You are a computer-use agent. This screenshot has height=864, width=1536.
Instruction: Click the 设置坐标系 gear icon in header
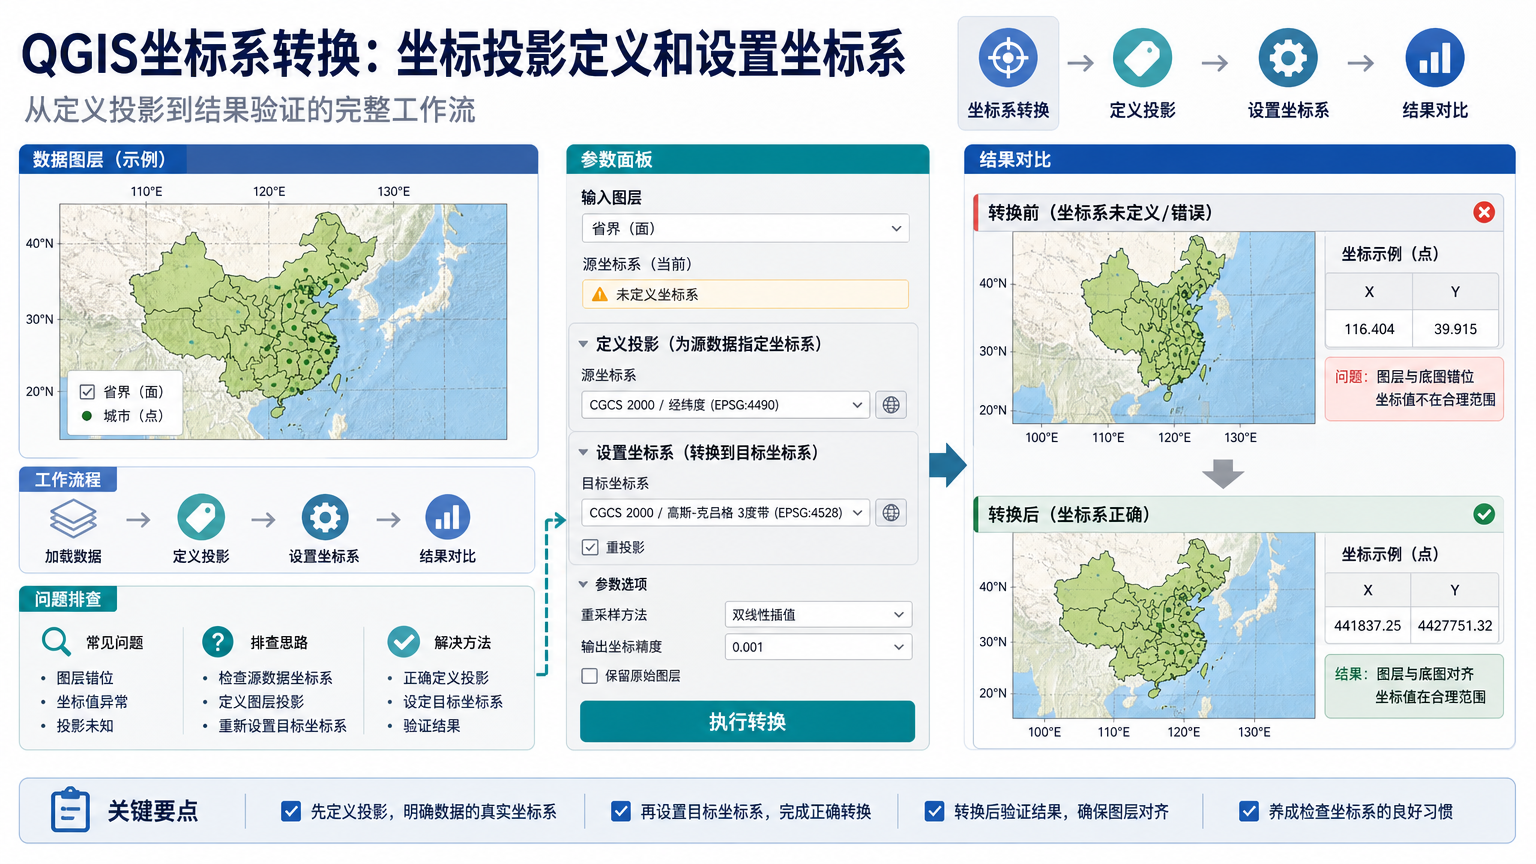click(x=1288, y=58)
